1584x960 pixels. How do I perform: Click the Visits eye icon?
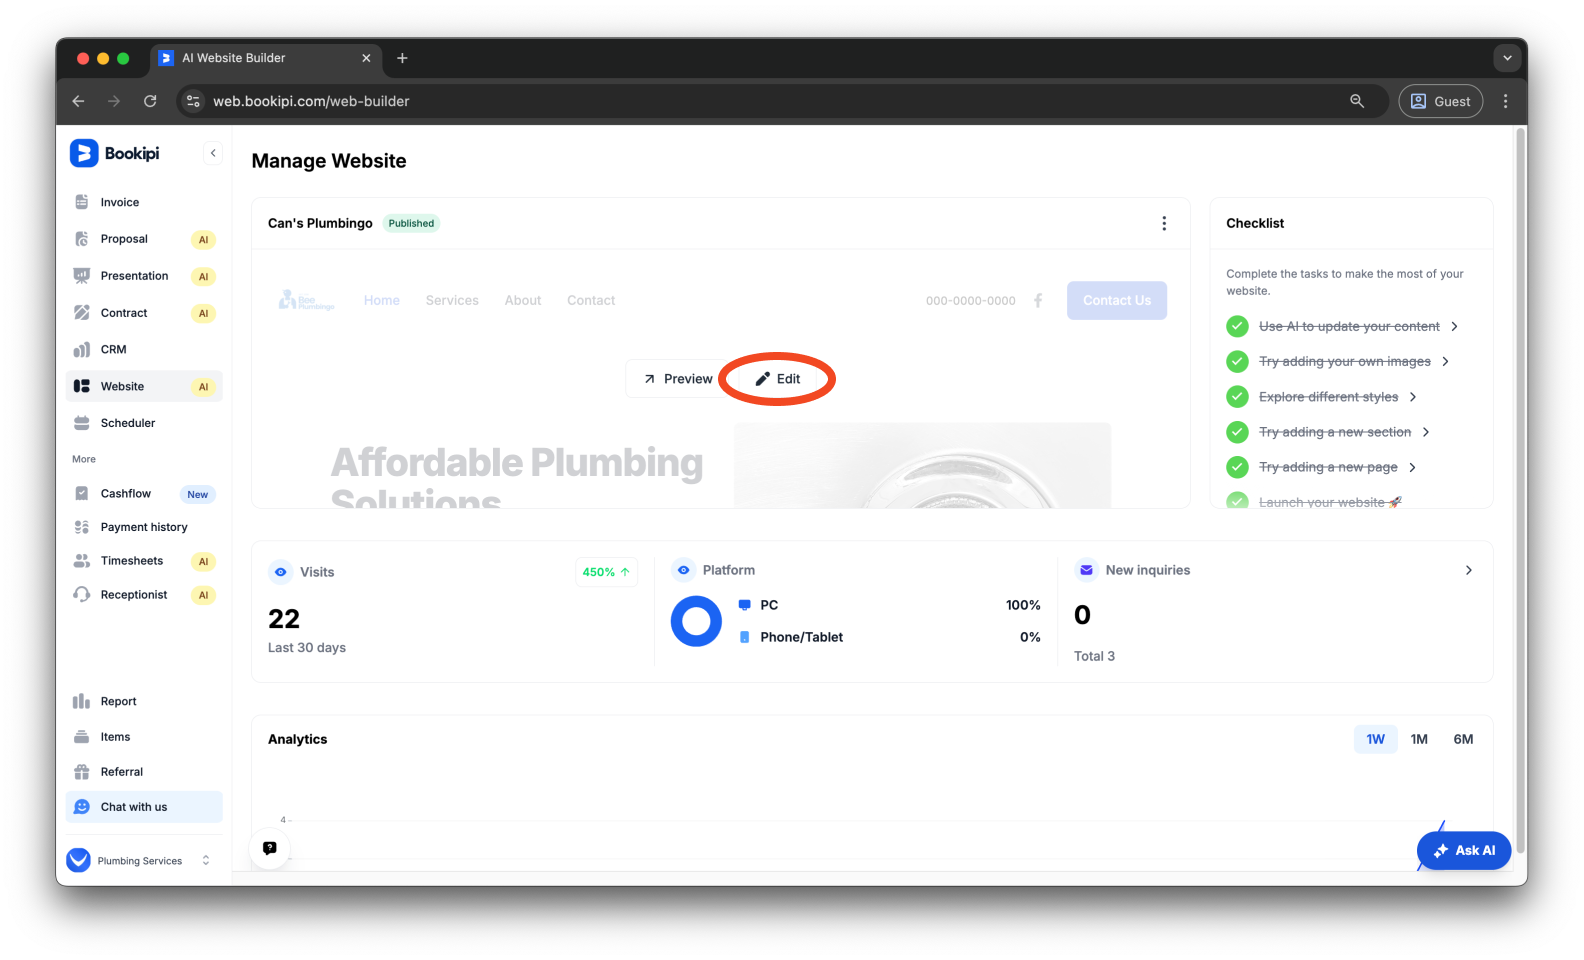click(x=280, y=572)
